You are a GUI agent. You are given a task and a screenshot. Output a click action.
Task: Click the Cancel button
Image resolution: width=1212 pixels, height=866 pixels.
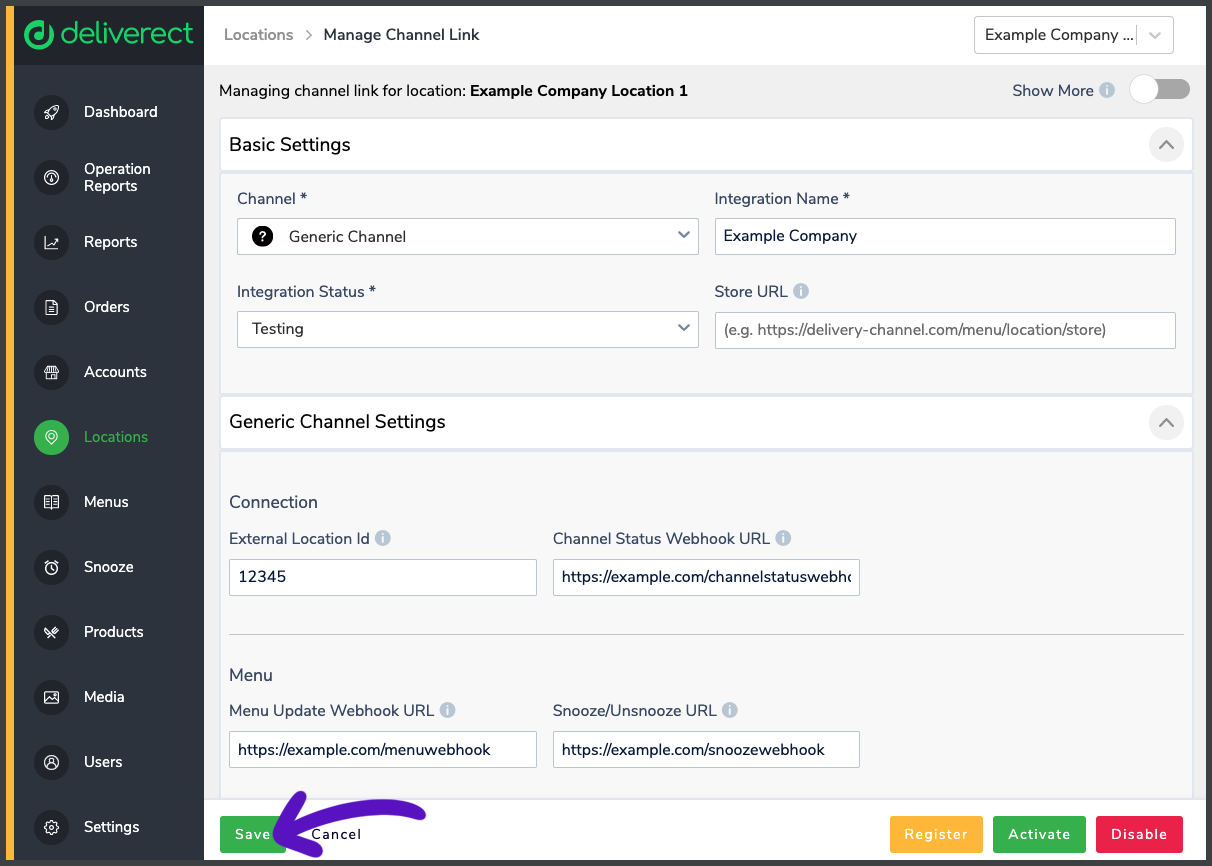click(x=336, y=834)
